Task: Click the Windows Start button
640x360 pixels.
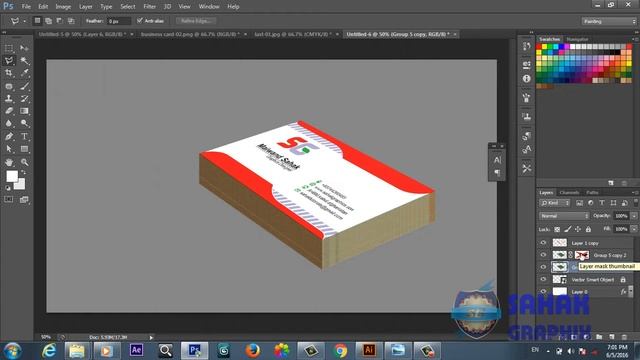Action: click(13, 351)
